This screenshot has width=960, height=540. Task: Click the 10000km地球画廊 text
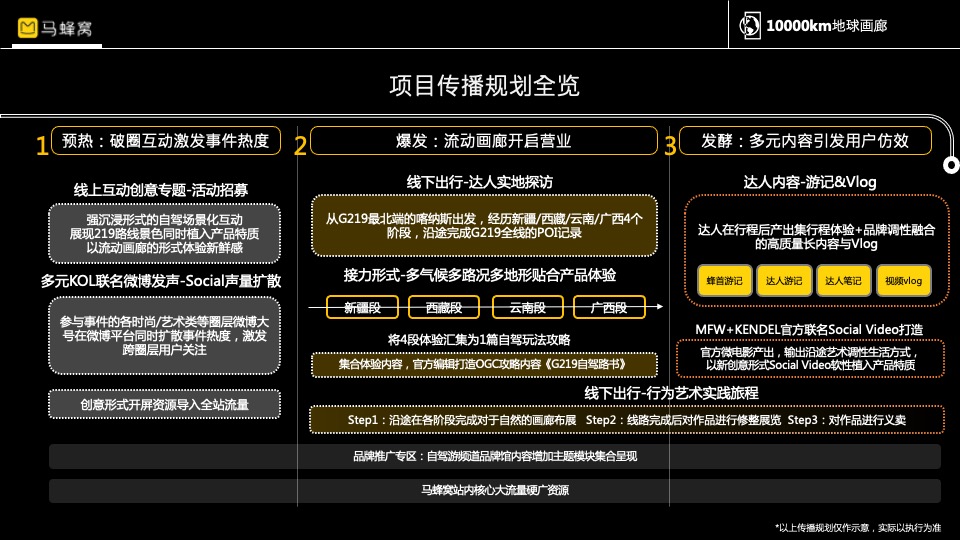pos(827,26)
